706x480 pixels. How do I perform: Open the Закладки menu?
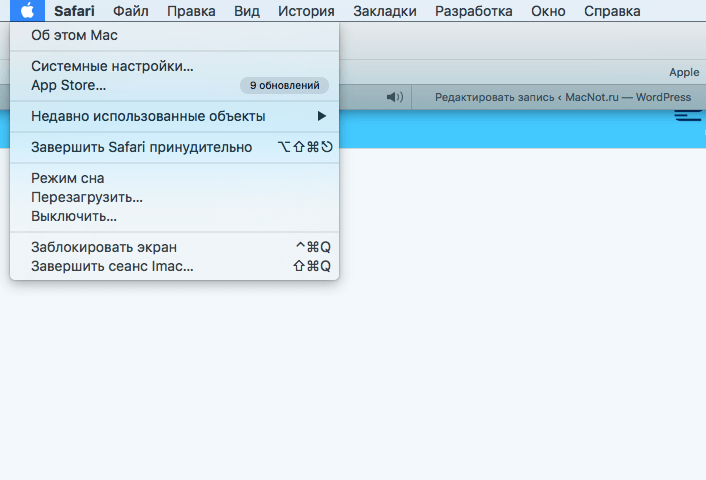pos(385,11)
